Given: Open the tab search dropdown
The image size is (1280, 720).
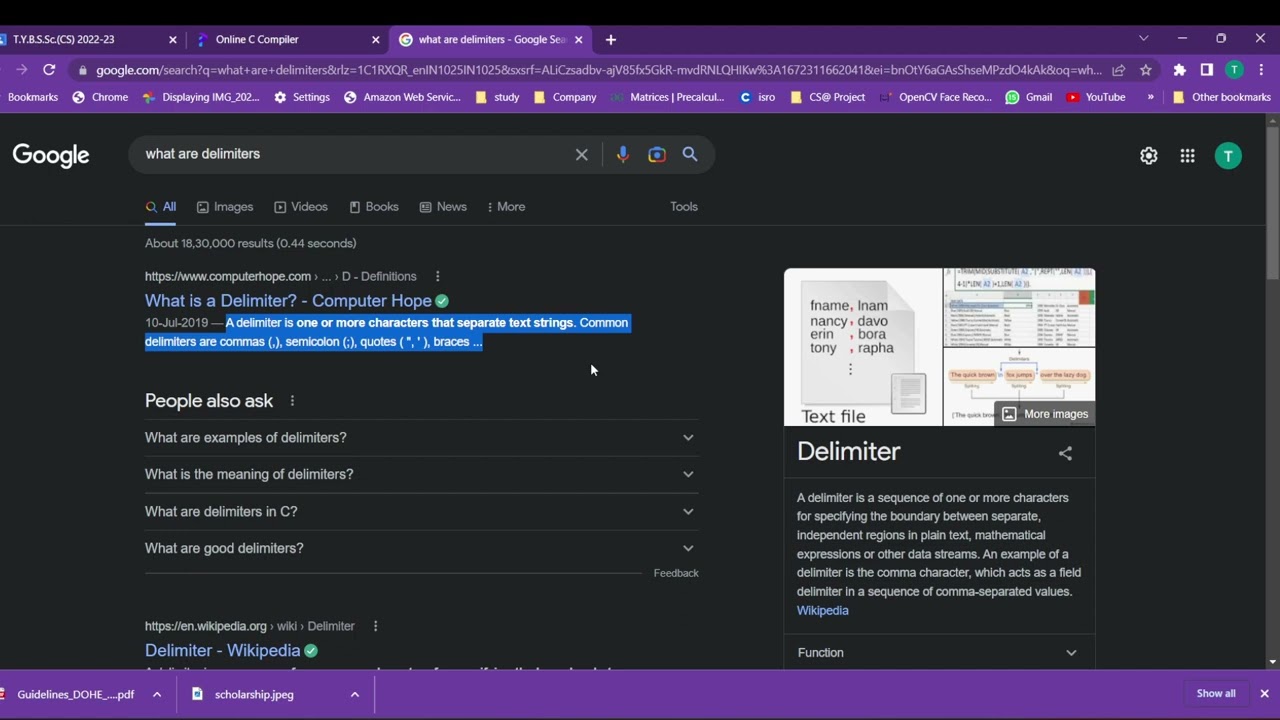Looking at the screenshot, I should pyautogui.click(x=1144, y=38).
